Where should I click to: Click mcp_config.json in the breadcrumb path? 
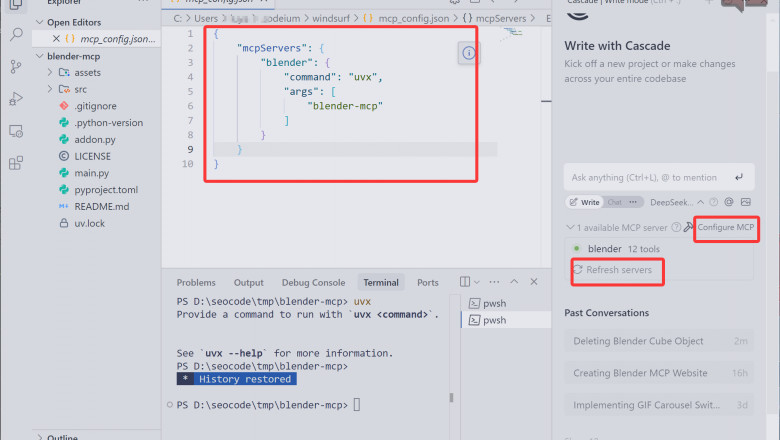pyautogui.click(x=413, y=18)
